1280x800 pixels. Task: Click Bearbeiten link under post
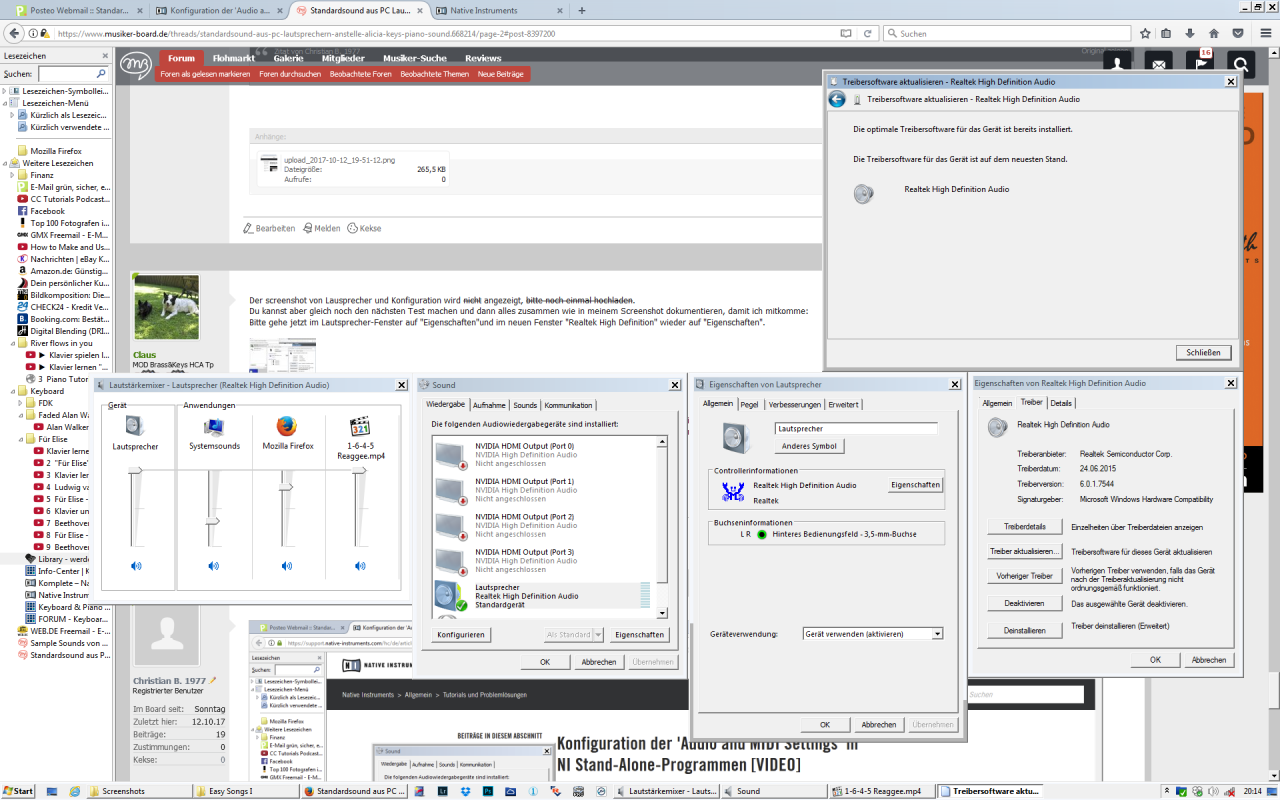point(270,228)
